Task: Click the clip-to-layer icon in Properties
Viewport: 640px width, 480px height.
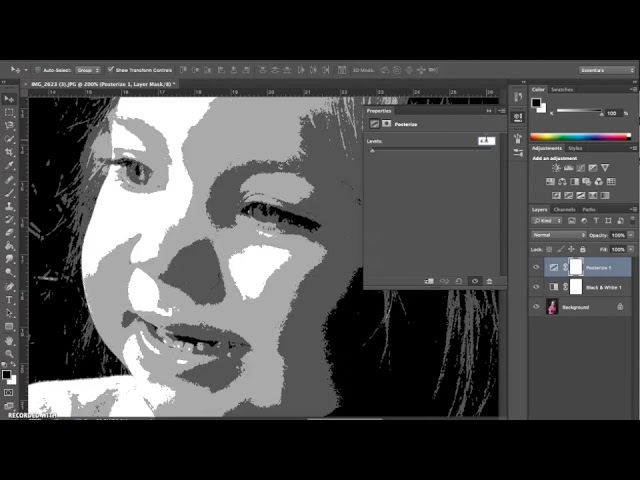Action: (429, 281)
